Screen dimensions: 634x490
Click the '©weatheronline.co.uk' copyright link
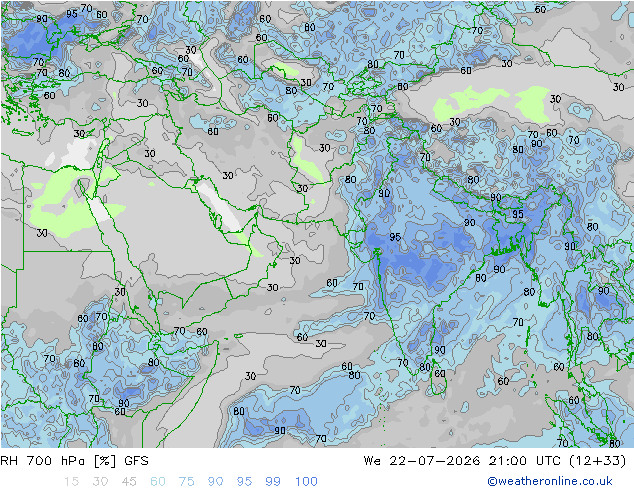pos(549,481)
